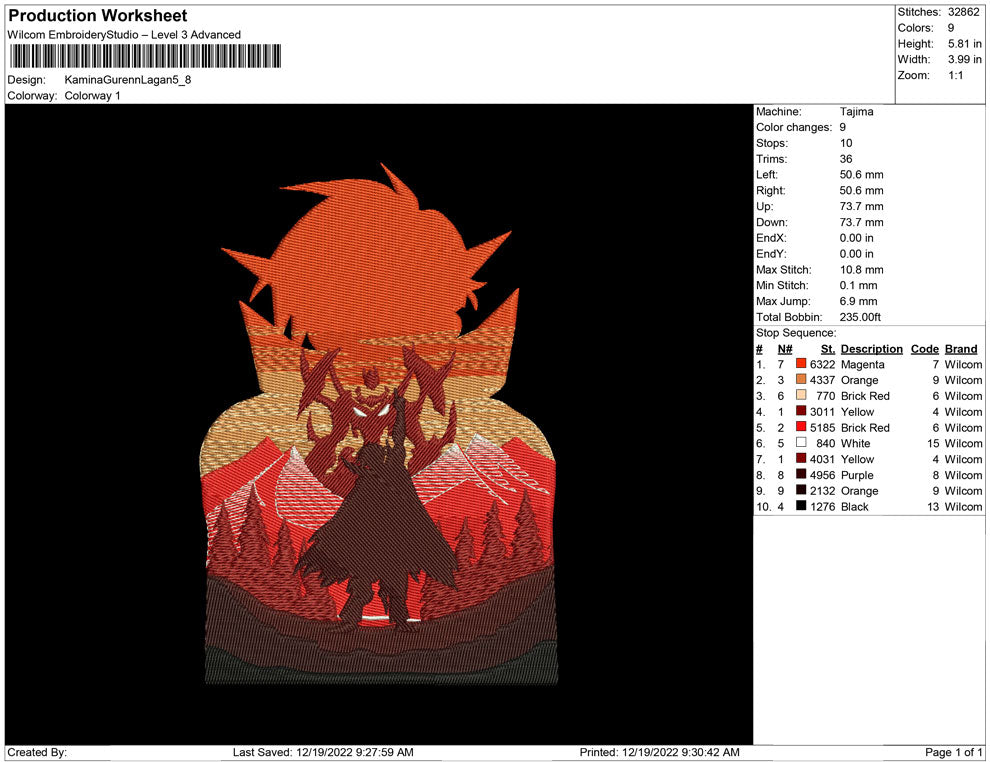This screenshot has height=762, width=990.
Task: Click the stitch count '2132'
Action: point(822,491)
